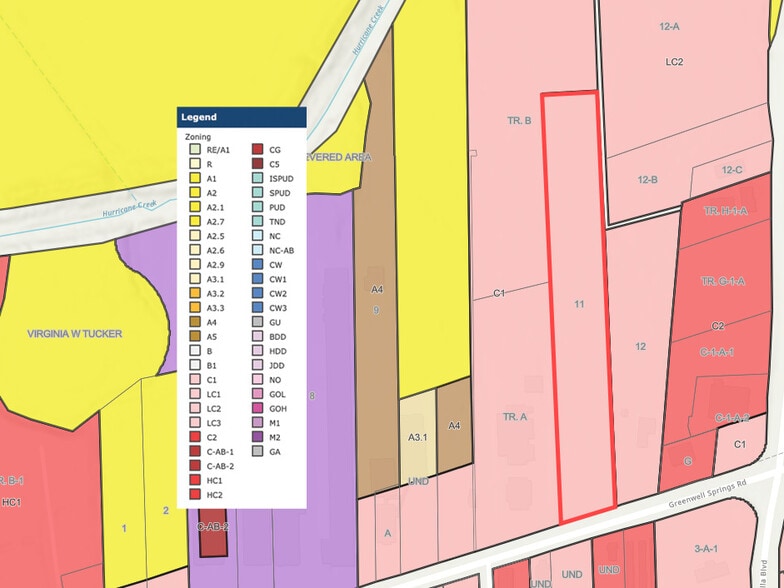Viewport: 784px width, 588px height.
Task: Click the Greenwell Springs Rd label
Action: point(707,494)
